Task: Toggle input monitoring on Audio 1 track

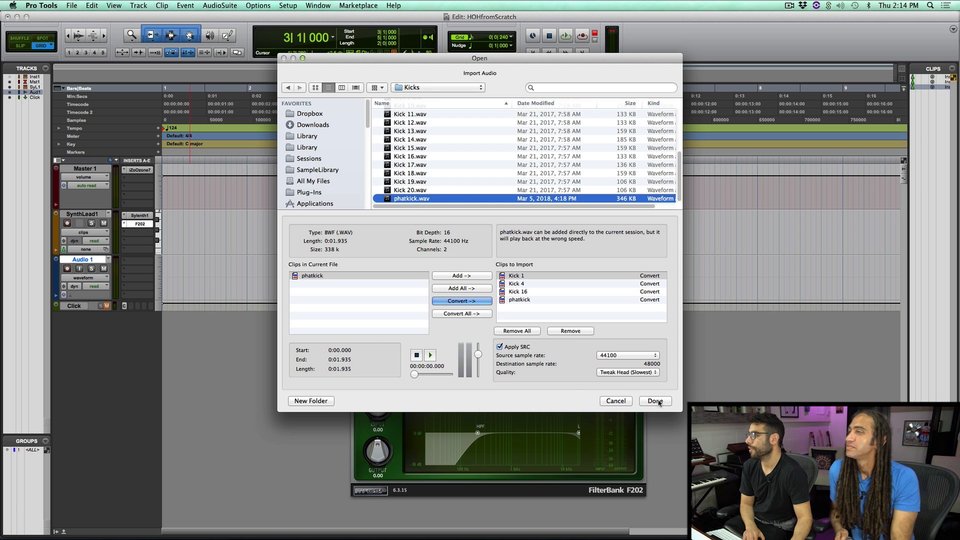Action: click(80, 268)
